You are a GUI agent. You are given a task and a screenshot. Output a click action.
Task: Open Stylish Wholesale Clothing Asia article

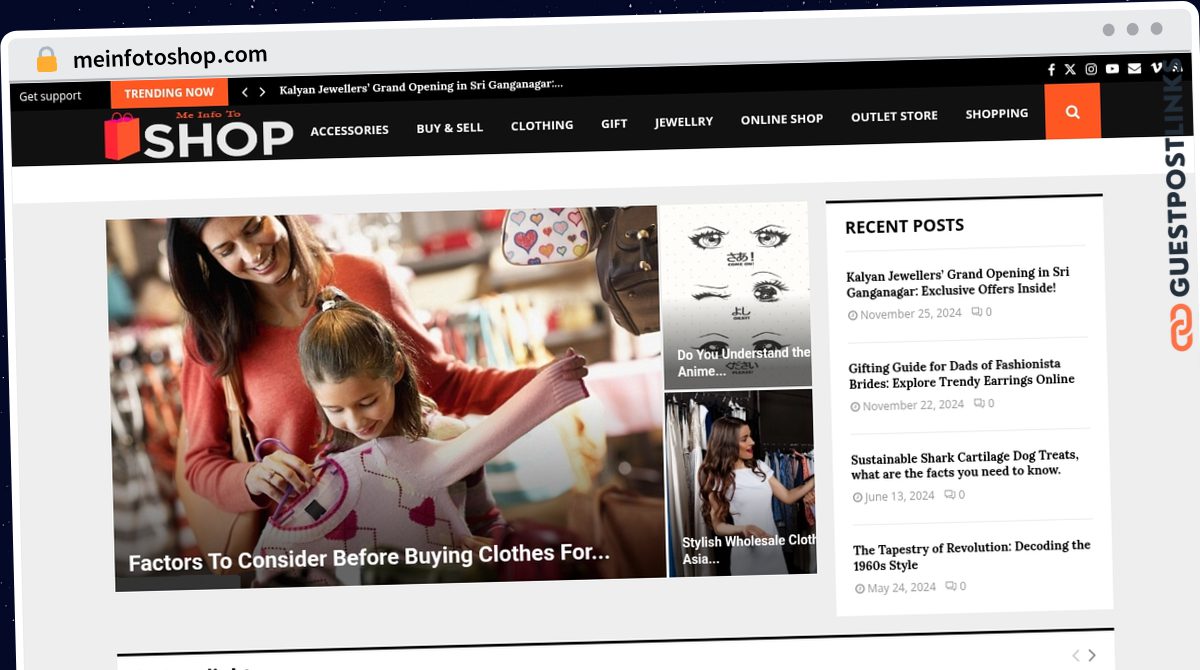click(749, 549)
